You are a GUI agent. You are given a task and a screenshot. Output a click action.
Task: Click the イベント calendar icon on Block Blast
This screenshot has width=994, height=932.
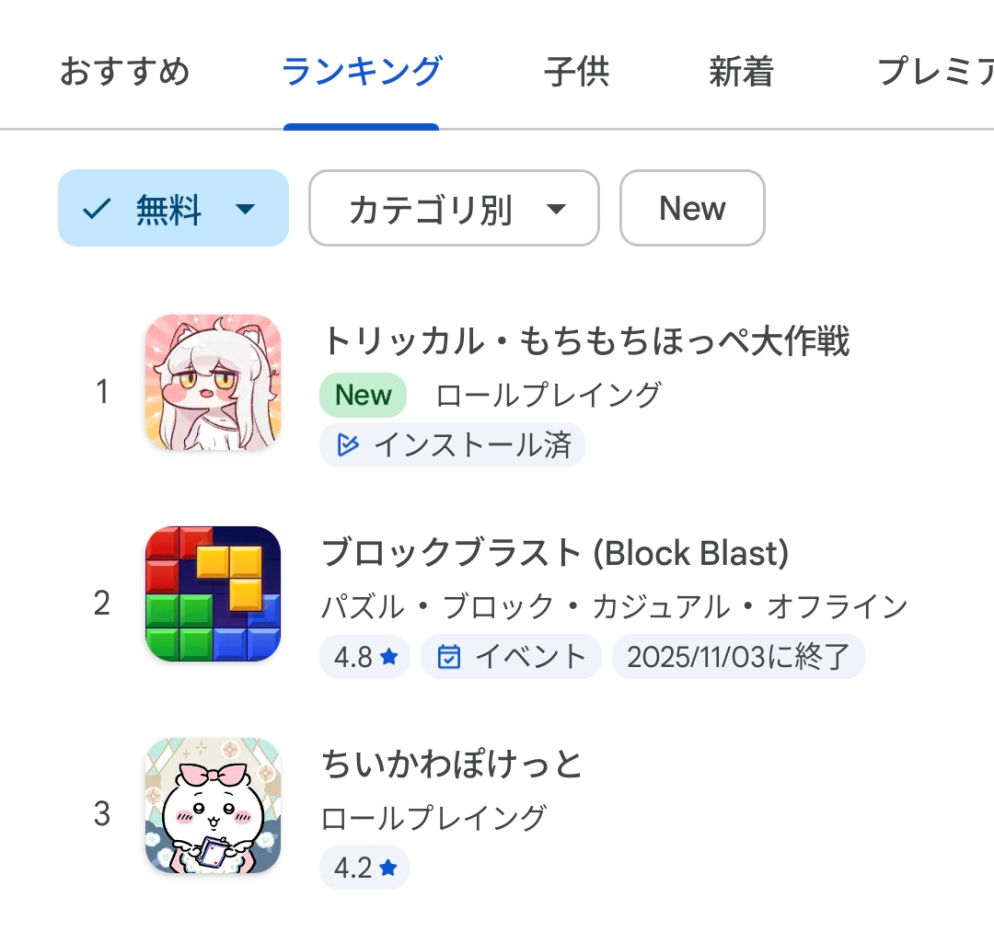pyautogui.click(x=449, y=657)
